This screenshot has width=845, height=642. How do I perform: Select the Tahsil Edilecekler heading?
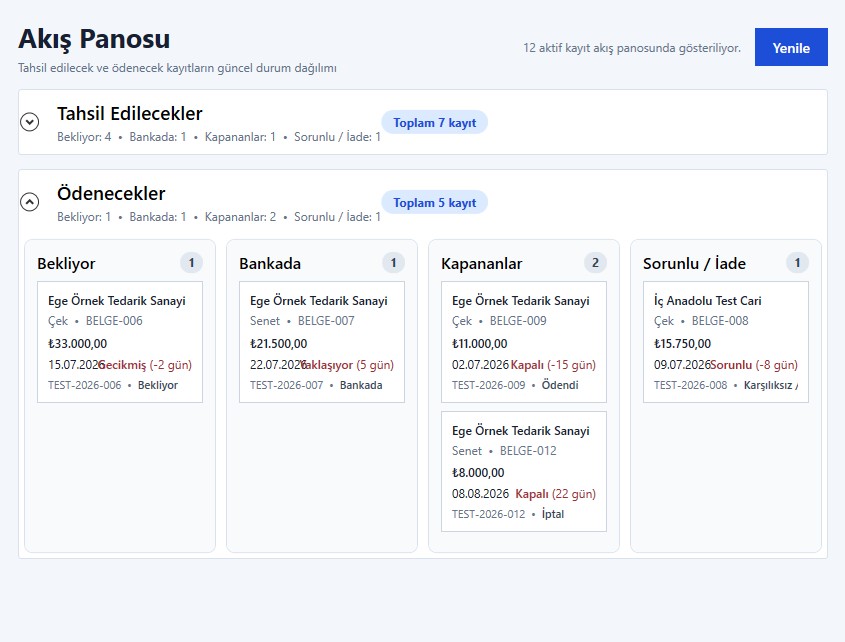(129, 114)
